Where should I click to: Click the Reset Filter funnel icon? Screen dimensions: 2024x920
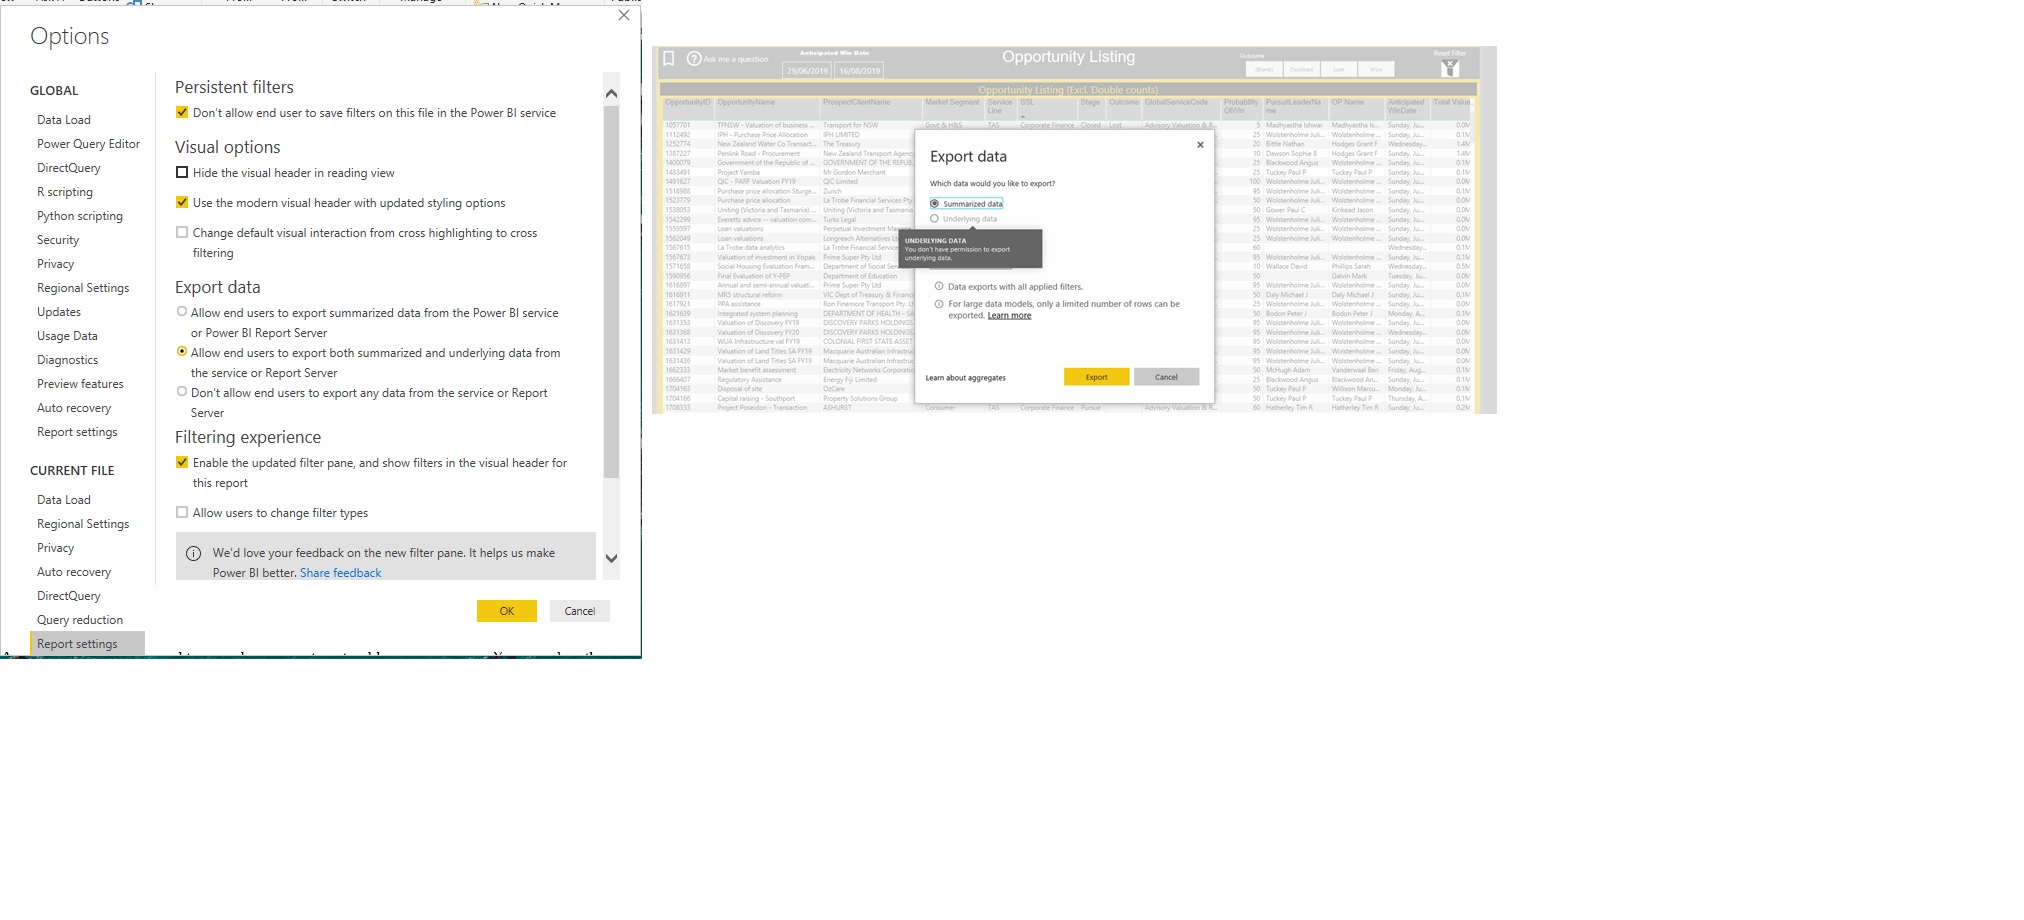pyautogui.click(x=1450, y=68)
